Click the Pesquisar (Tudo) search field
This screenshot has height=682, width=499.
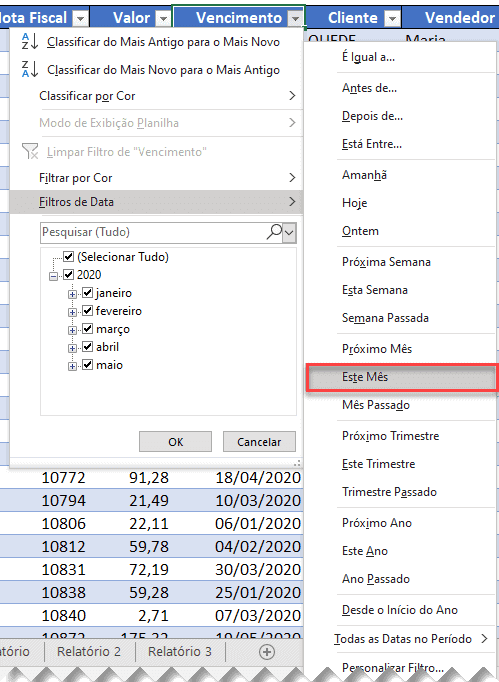click(x=153, y=232)
